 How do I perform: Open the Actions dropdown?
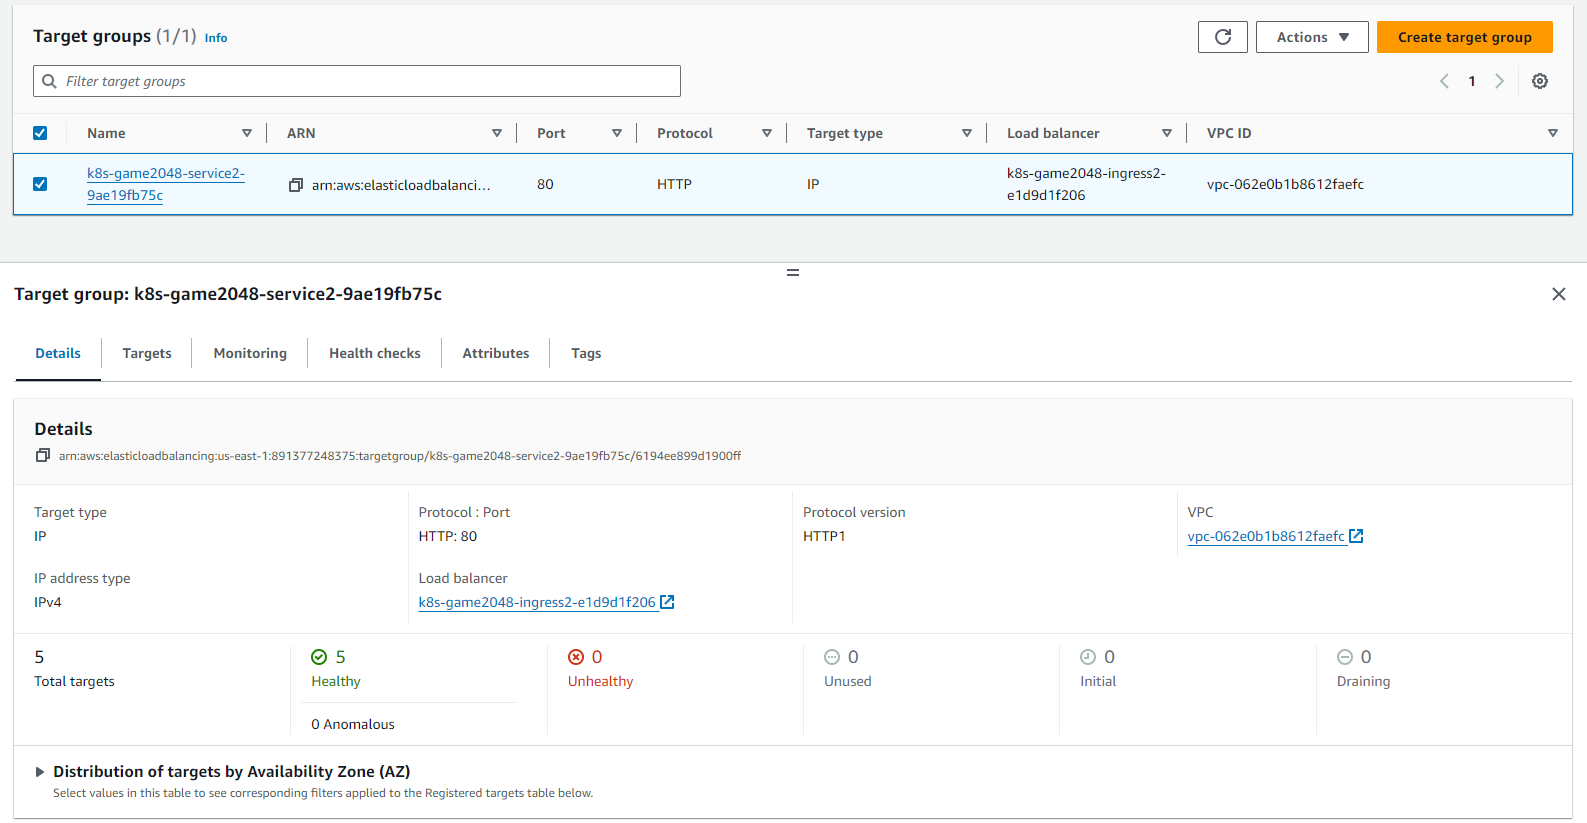[1312, 37]
